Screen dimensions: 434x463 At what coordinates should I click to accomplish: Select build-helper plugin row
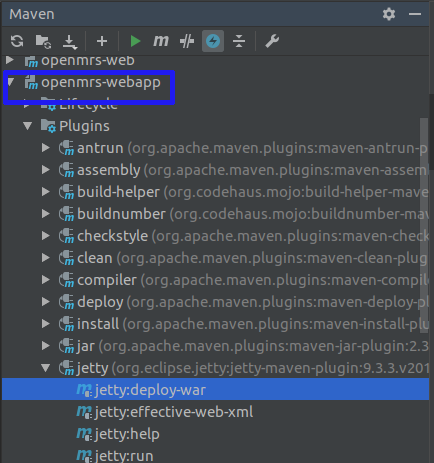(215, 192)
